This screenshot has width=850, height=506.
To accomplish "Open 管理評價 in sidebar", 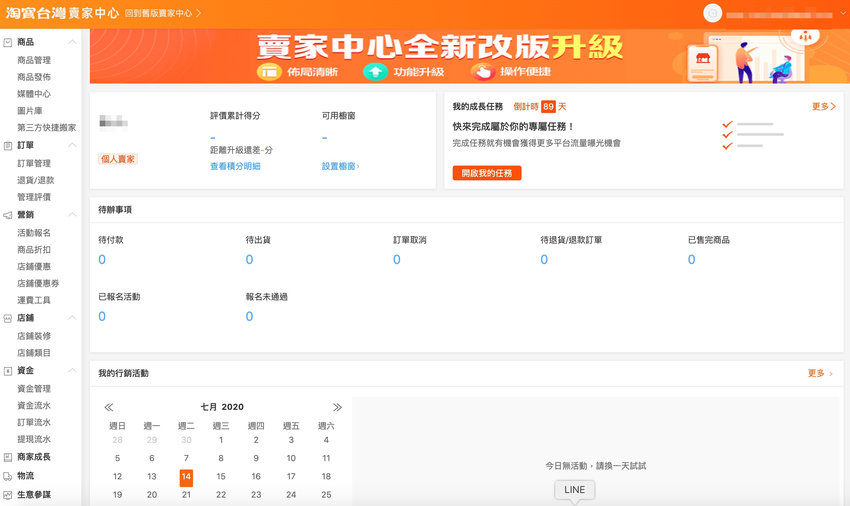I will pyautogui.click(x=34, y=197).
